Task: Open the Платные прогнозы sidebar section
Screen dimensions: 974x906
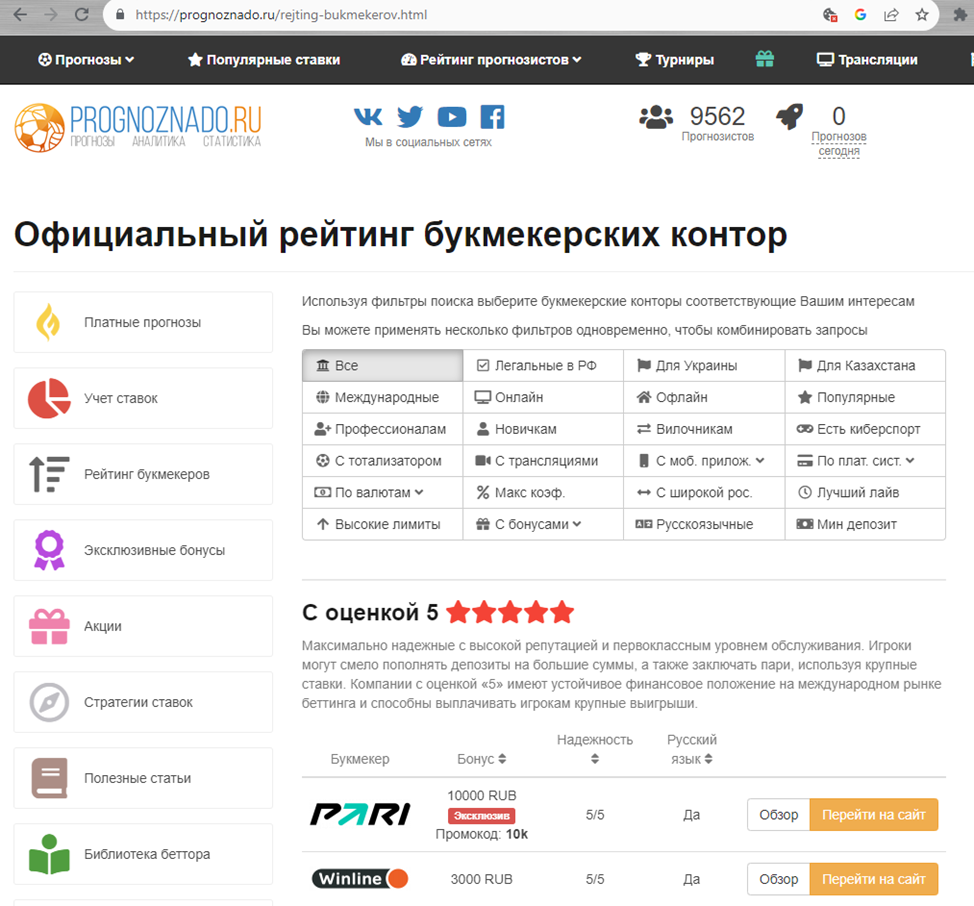Action: pyautogui.click(x=142, y=322)
